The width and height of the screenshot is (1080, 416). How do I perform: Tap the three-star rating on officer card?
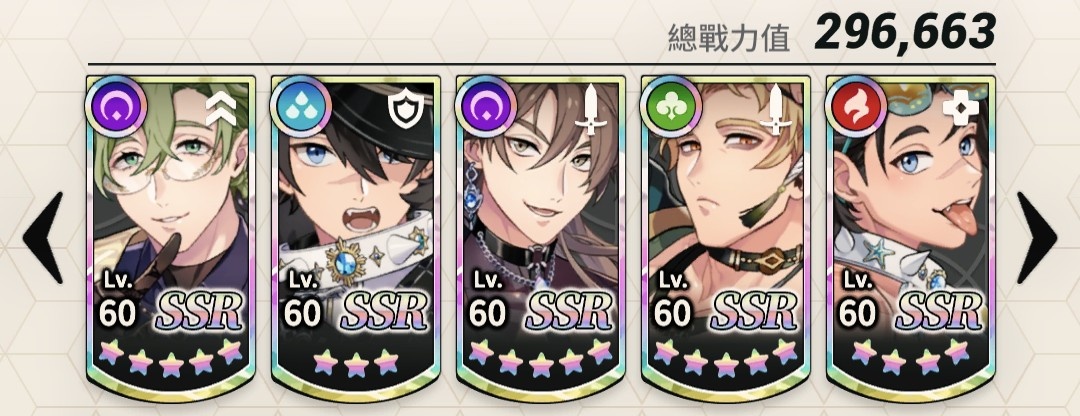pyautogui.click(x=355, y=362)
